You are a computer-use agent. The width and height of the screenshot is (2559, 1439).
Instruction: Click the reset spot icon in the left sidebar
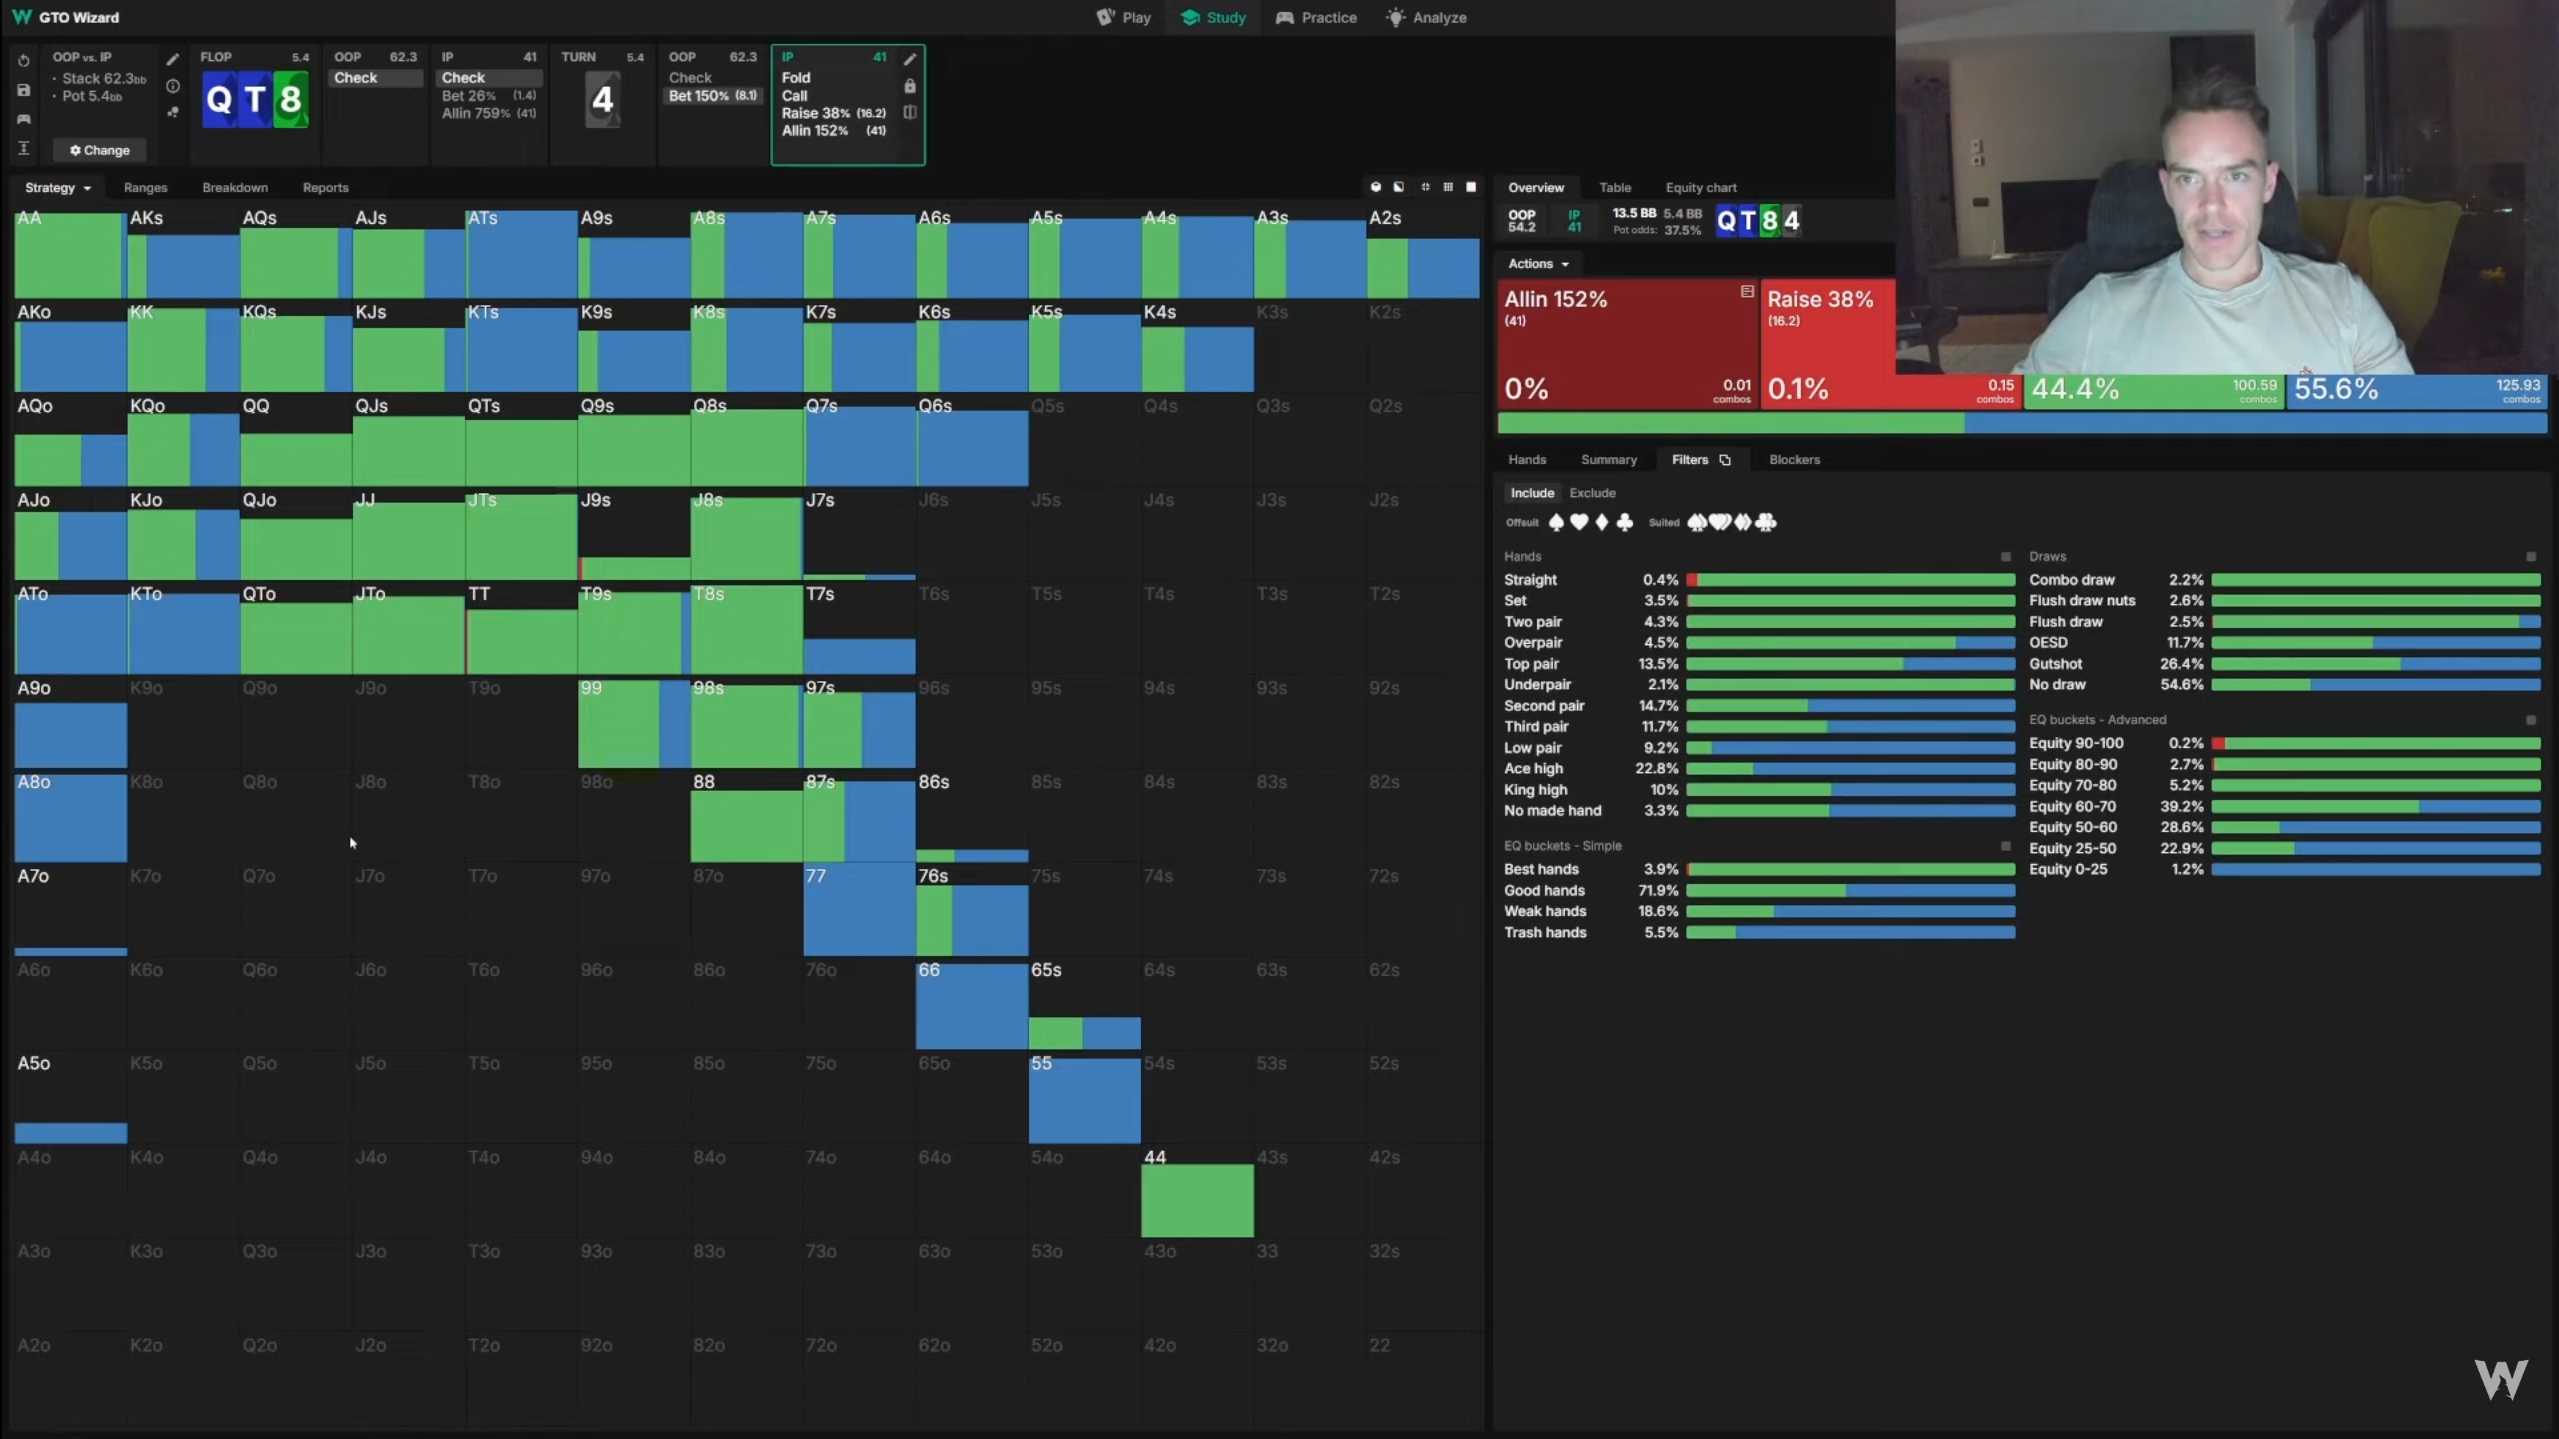point(24,61)
